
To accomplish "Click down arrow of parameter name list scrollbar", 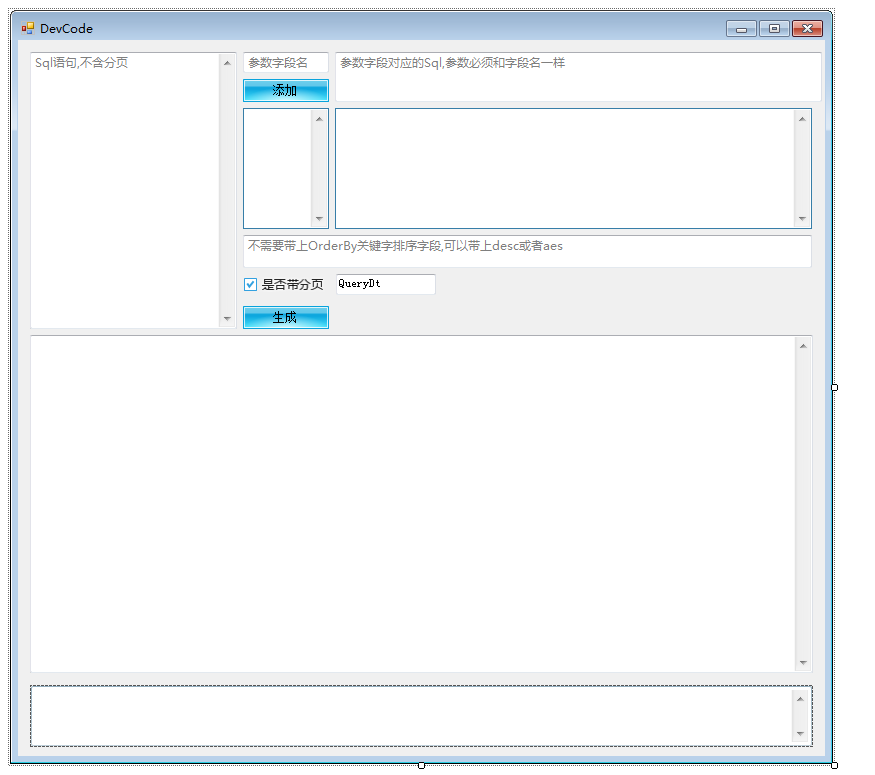I will [319, 219].
